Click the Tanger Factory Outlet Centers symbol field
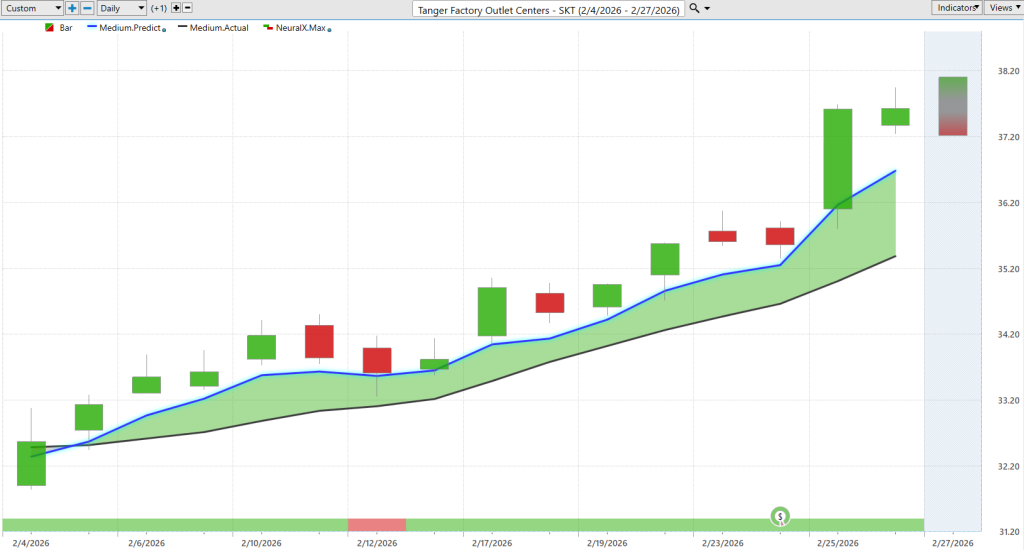The width and height of the screenshot is (1024, 550). pyautogui.click(x=549, y=10)
